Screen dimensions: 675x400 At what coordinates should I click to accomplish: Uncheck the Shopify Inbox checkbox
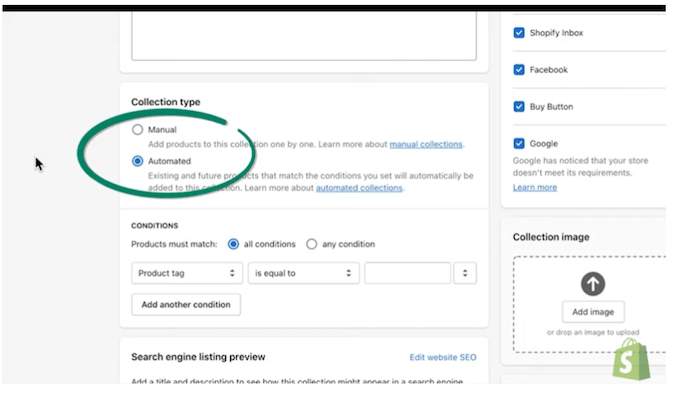click(519, 33)
